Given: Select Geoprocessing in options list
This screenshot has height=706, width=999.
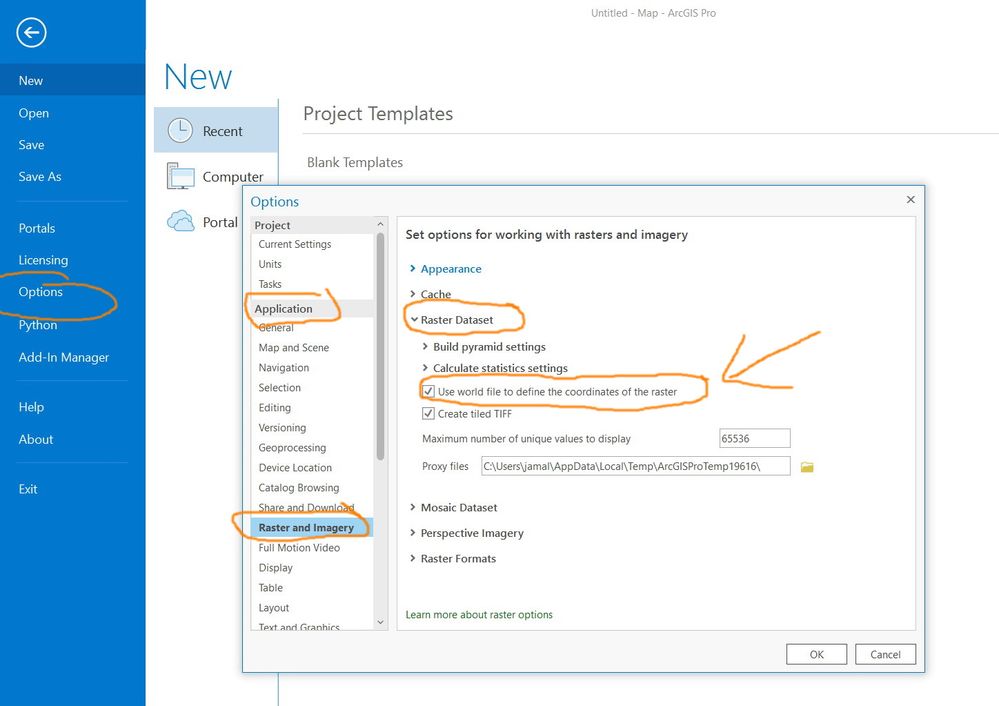Looking at the screenshot, I should click(x=292, y=448).
